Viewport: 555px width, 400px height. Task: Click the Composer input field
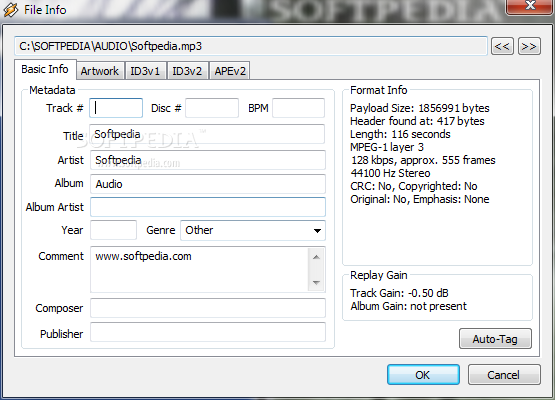[x=208, y=308]
